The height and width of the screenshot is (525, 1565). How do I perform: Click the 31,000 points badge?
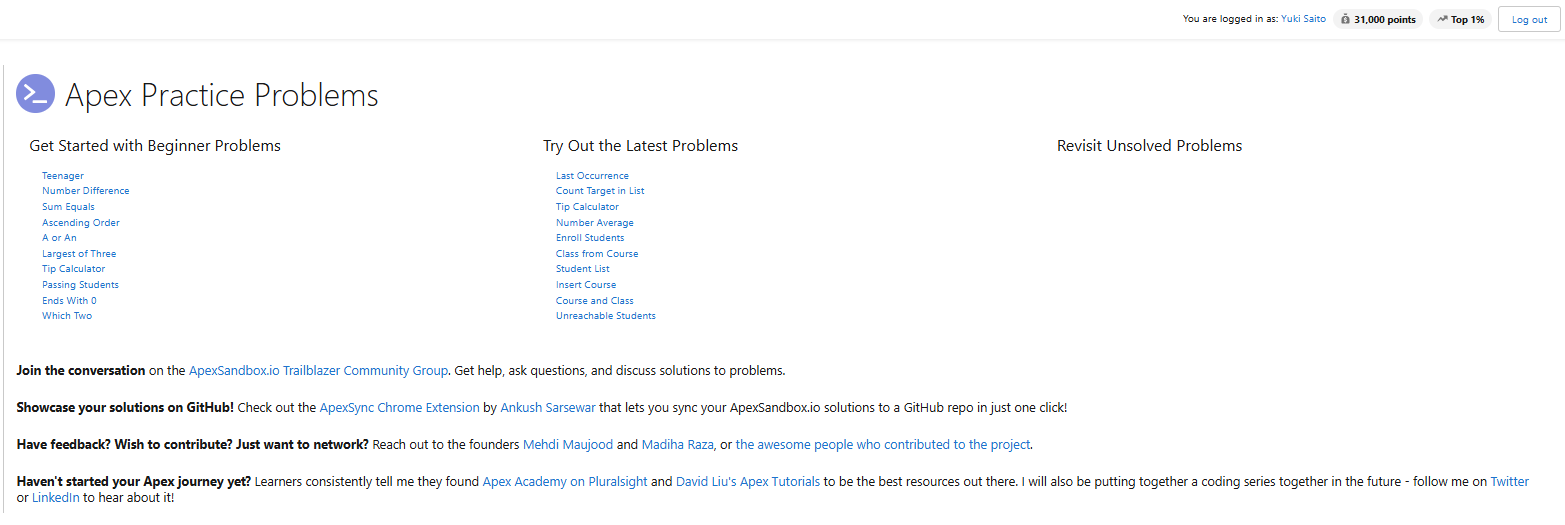[1378, 19]
